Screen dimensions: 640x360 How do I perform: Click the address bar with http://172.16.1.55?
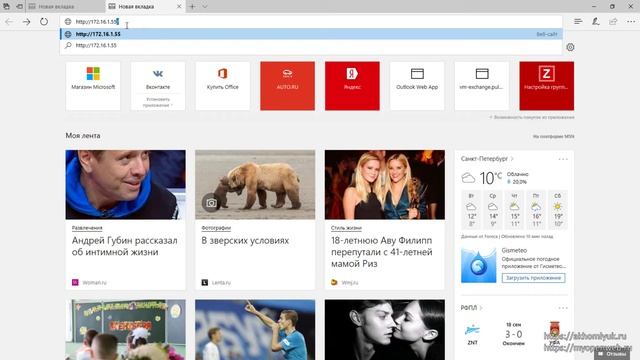tap(311, 22)
